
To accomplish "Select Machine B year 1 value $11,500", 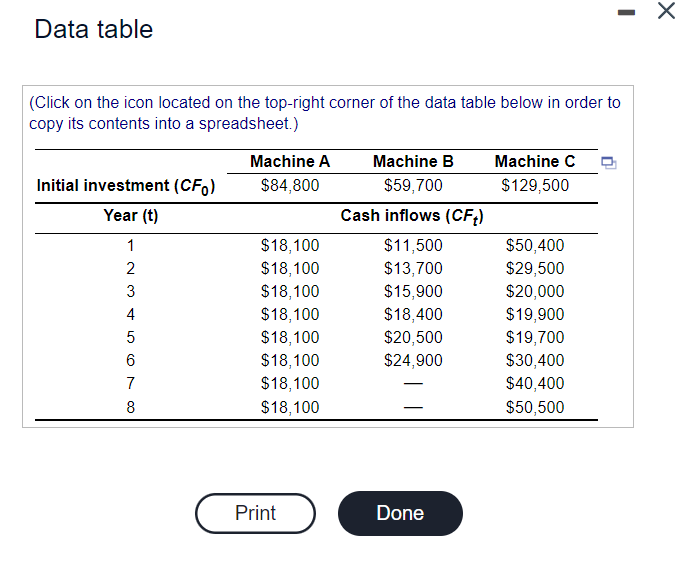I will pyautogui.click(x=413, y=245).
